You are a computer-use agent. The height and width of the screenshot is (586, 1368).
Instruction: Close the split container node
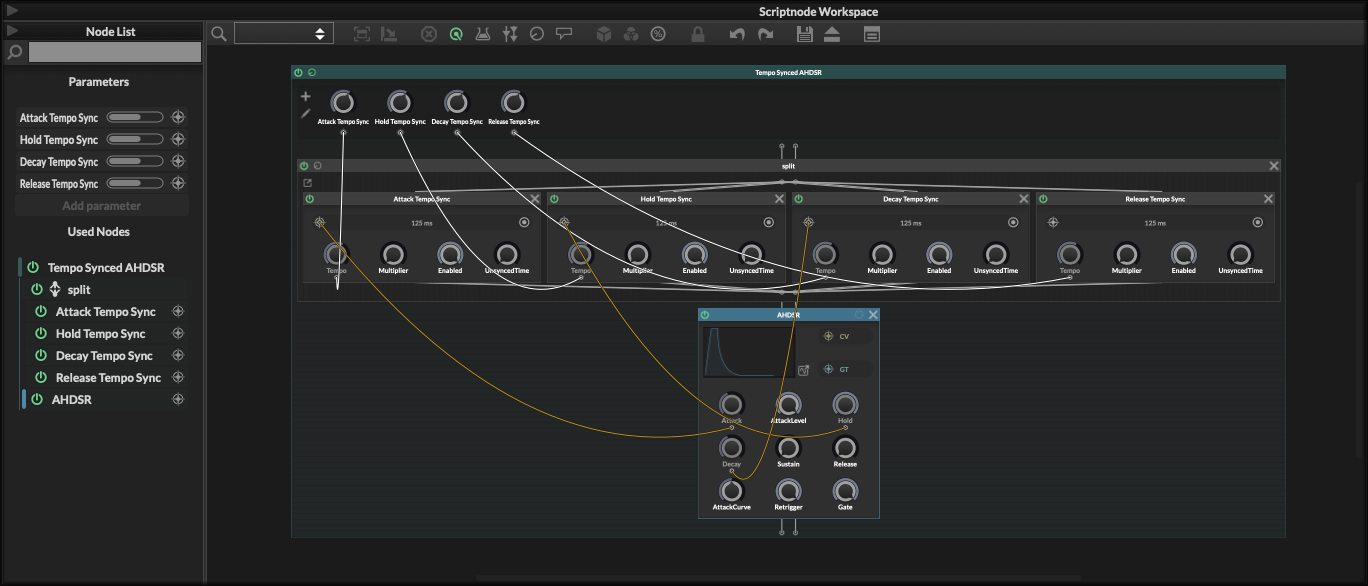(1274, 166)
